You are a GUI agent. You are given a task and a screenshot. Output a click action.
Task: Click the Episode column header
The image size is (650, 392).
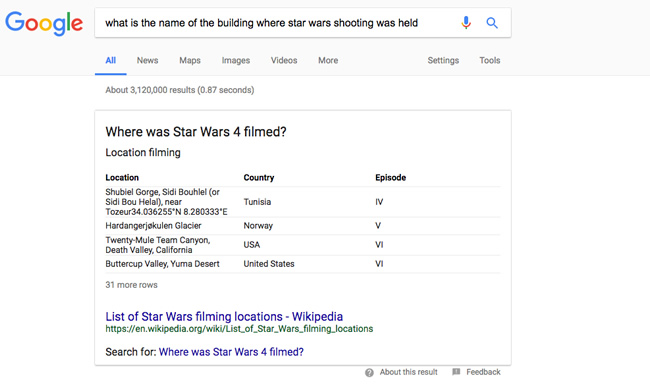pos(390,178)
